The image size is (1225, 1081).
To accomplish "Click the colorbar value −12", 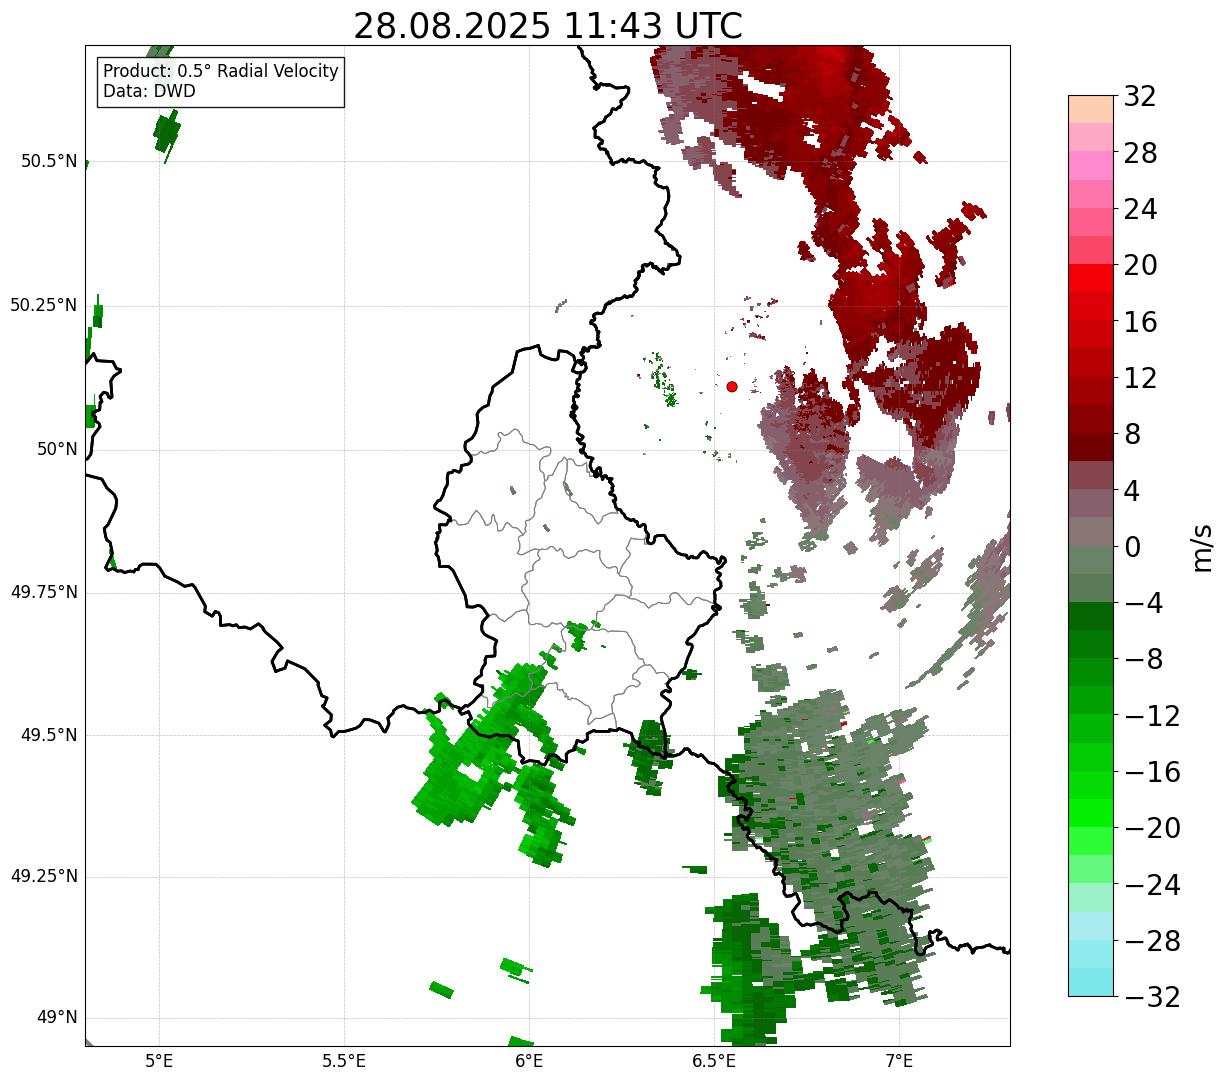I will point(1152,716).
